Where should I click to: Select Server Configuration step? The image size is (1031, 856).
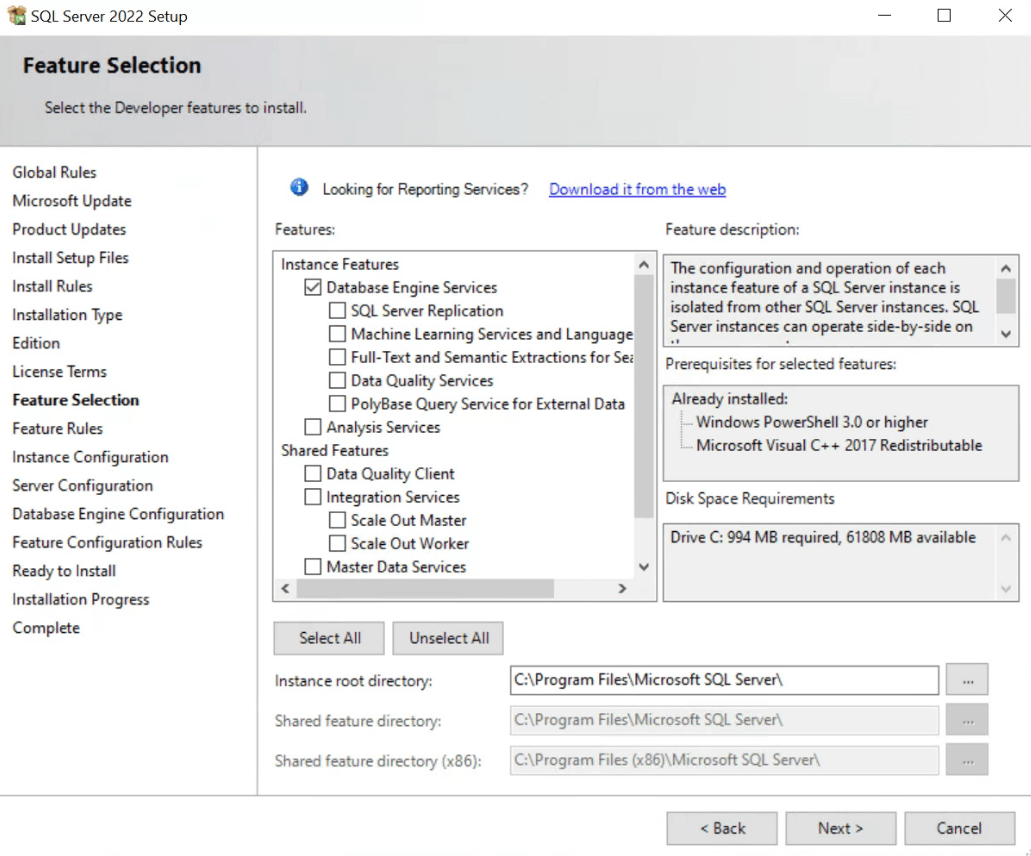click(83, 485)
